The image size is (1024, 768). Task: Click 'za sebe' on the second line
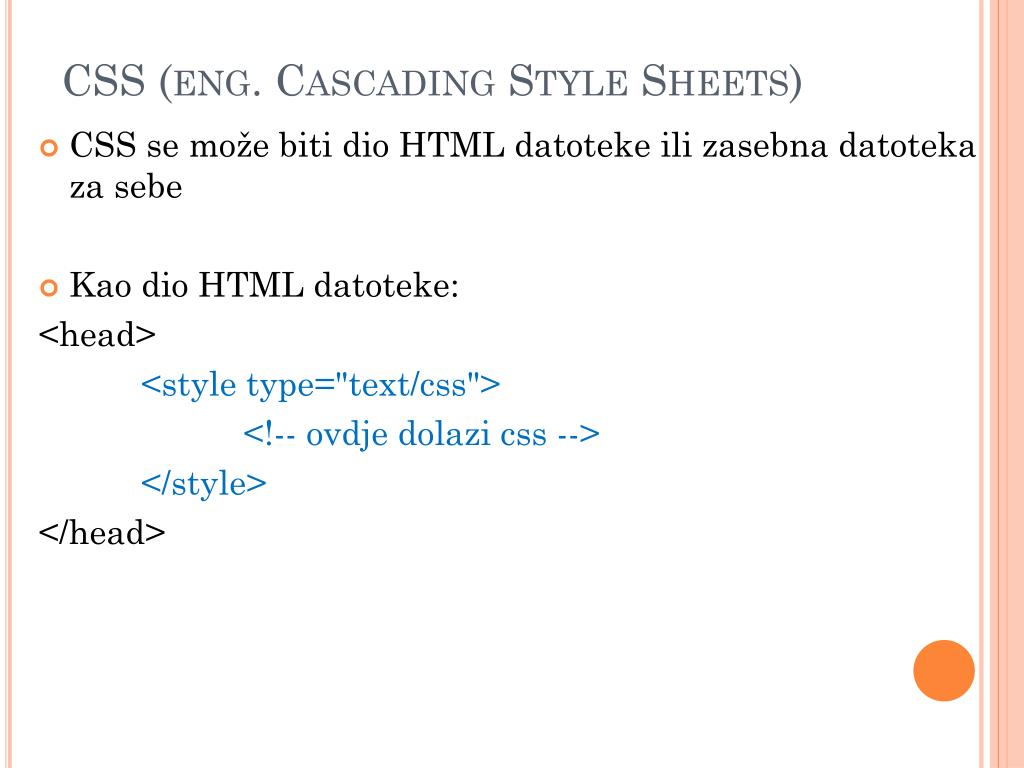126,188
